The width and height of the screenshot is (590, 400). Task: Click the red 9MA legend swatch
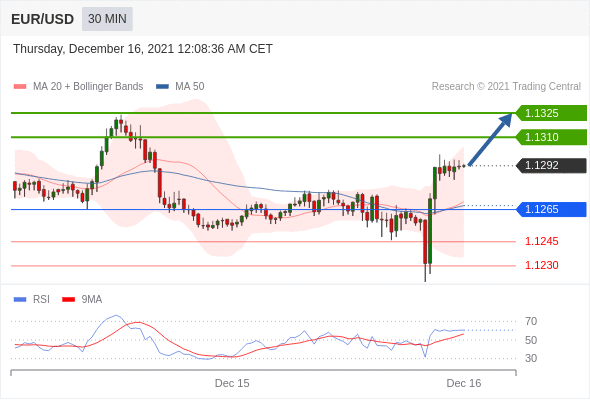pyautogui.click(x=68, y=300)
